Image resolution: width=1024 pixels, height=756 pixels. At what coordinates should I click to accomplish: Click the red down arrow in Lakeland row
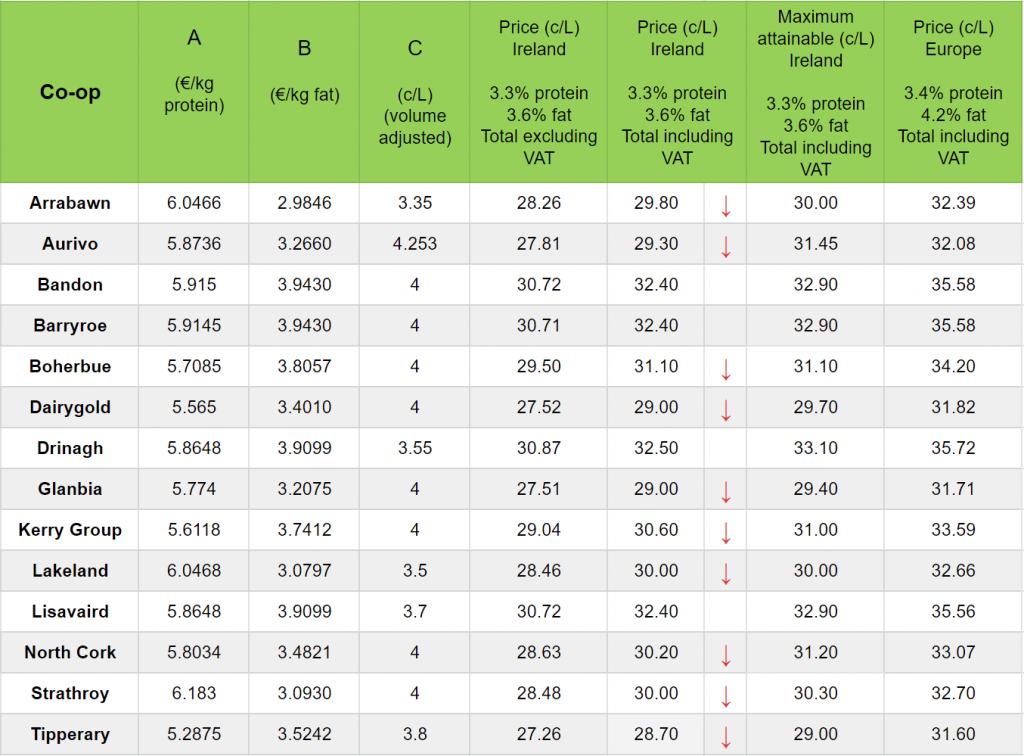[x=726, y=574]
